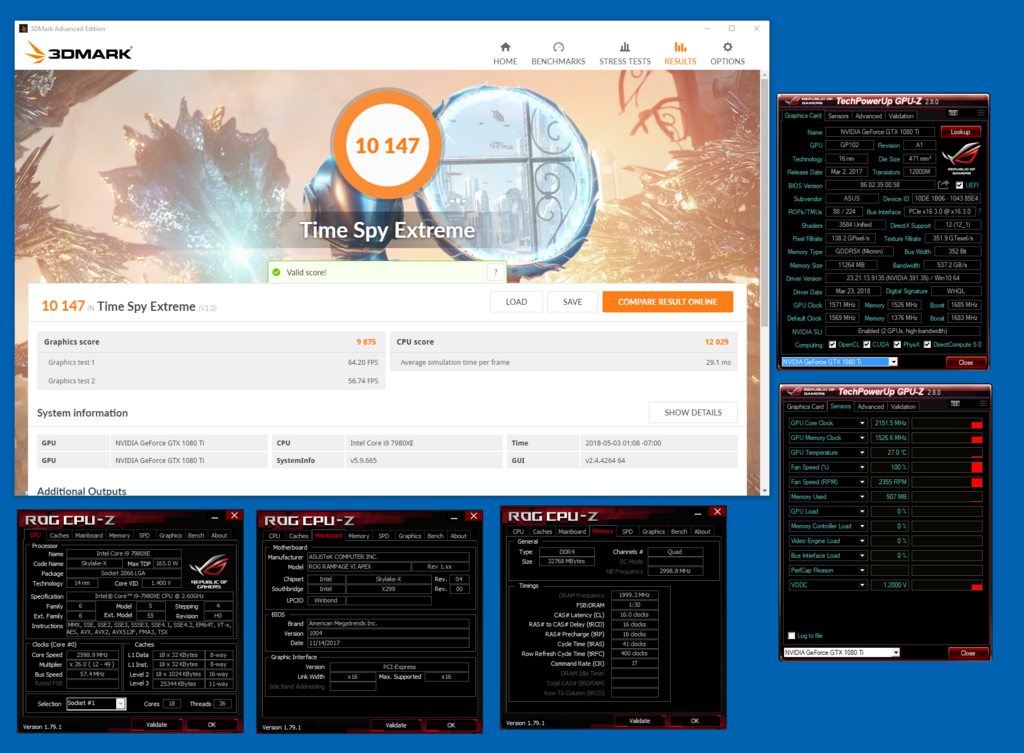The width and height of the screenshot is (1024, 753).
Task: Open the hamburger menu in GPU-Z Graphics Card window
Action: coord(980,114)
